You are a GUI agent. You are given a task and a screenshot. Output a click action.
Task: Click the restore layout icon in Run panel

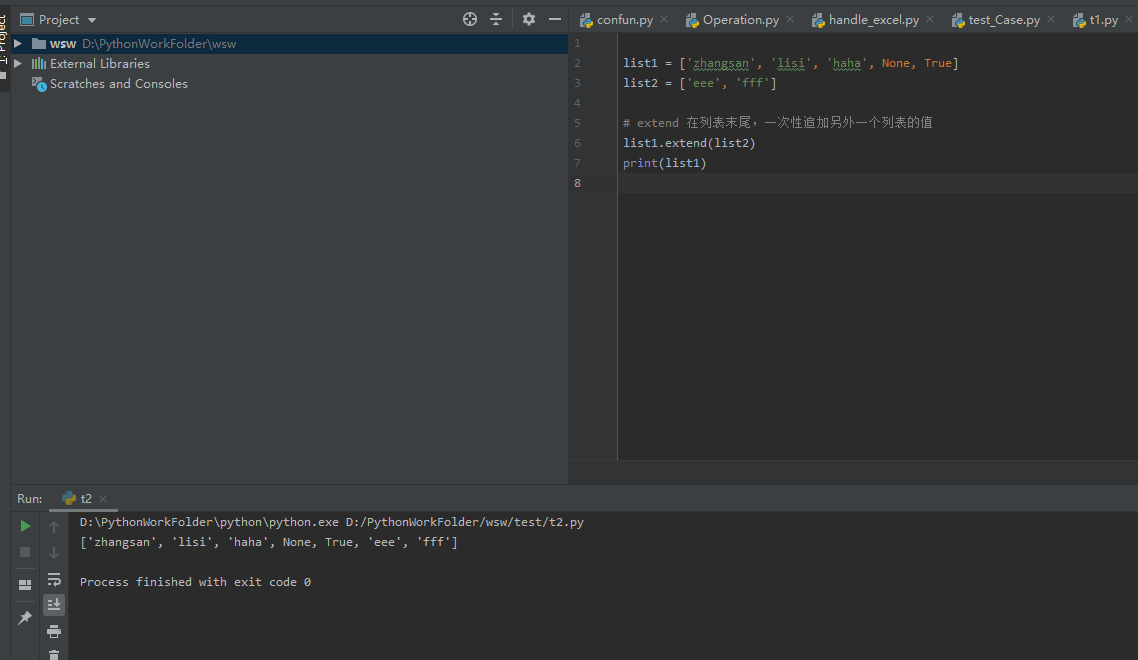click(25, 584)
